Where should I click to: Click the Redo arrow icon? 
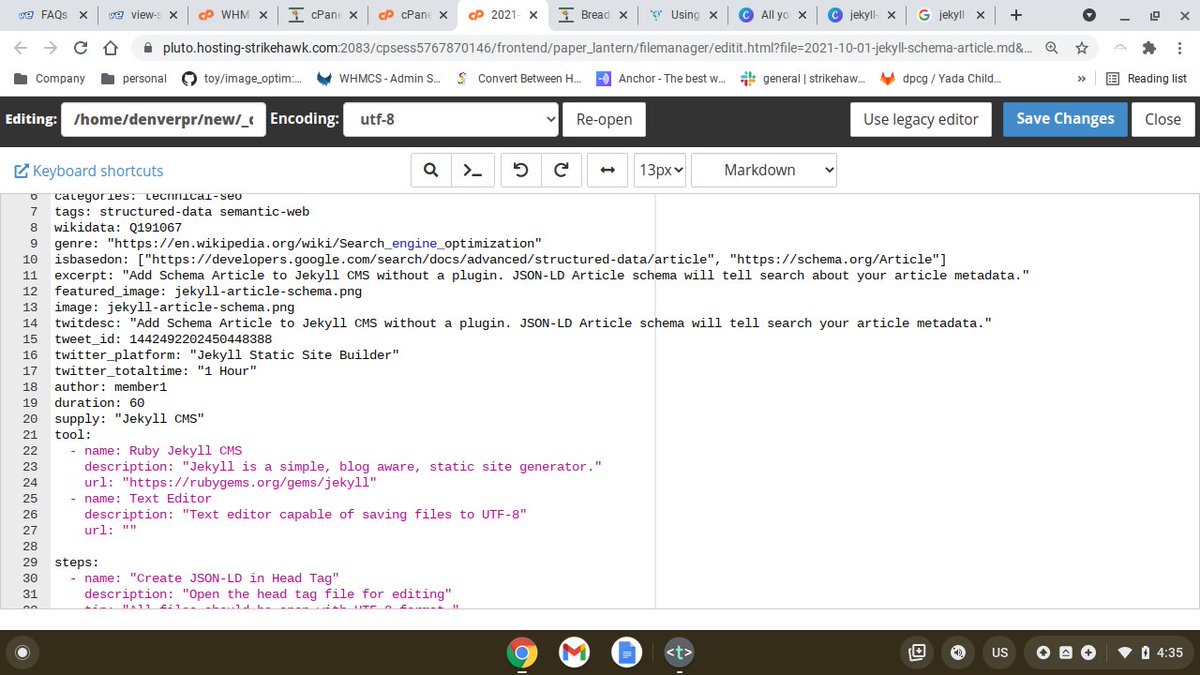[560, 170]
